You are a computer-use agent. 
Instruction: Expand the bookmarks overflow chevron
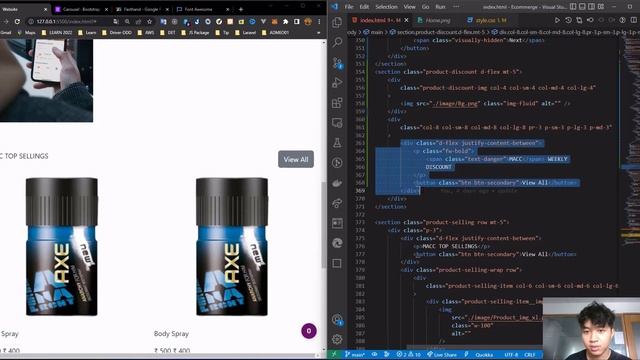318,33
